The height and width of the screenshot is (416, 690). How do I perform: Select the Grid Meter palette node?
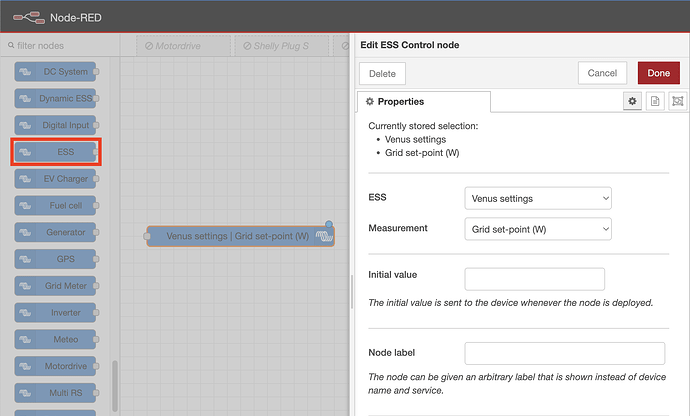[x=57, y=286]
